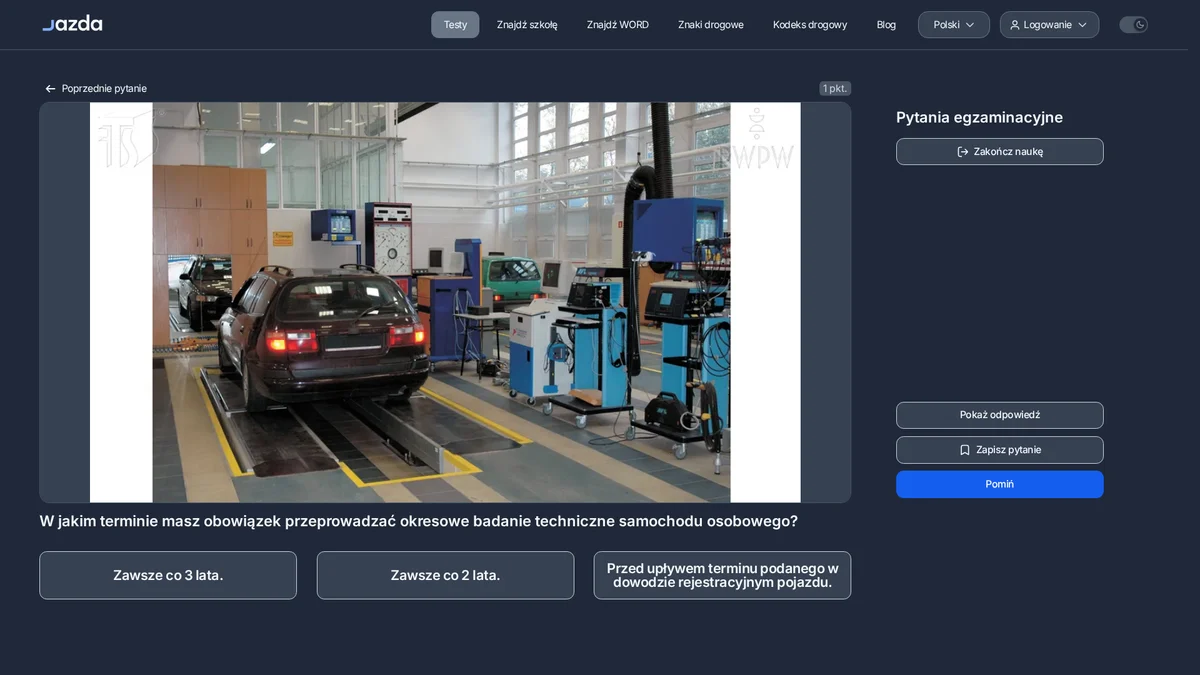Image resolution: width=1200 pixels, height=675 pixels.
Task: Click the bookmark icon in Zapisz pytanie
Action: click(964, 450)
